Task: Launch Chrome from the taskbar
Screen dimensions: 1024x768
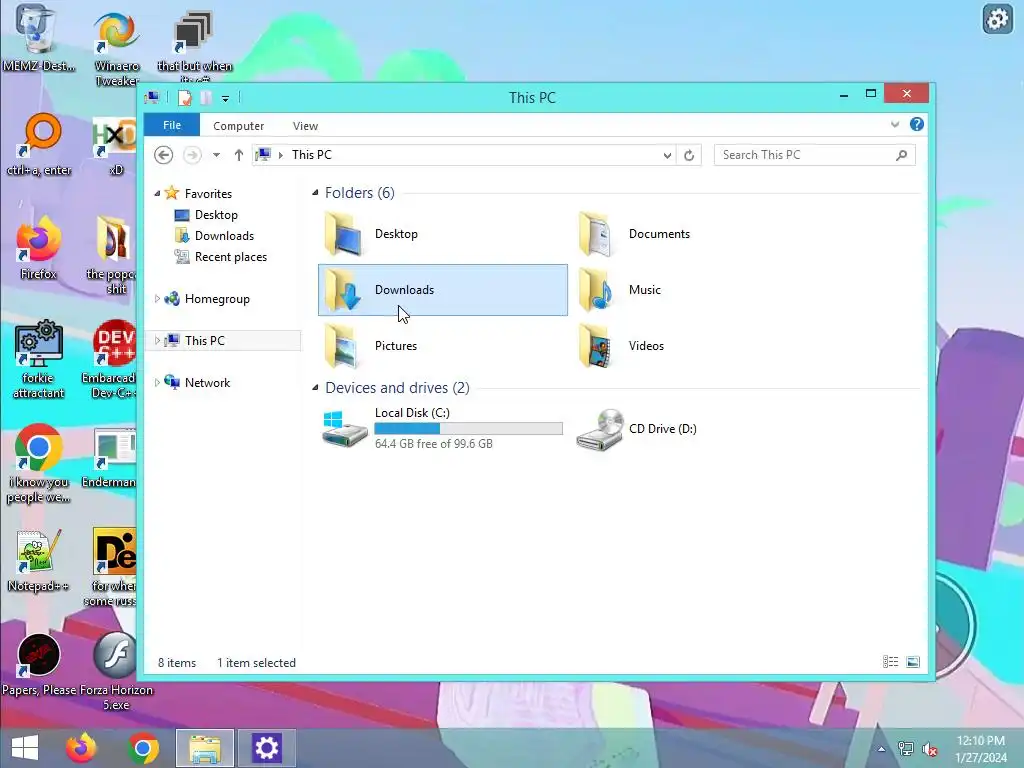Action: click(x=143, y=748)
